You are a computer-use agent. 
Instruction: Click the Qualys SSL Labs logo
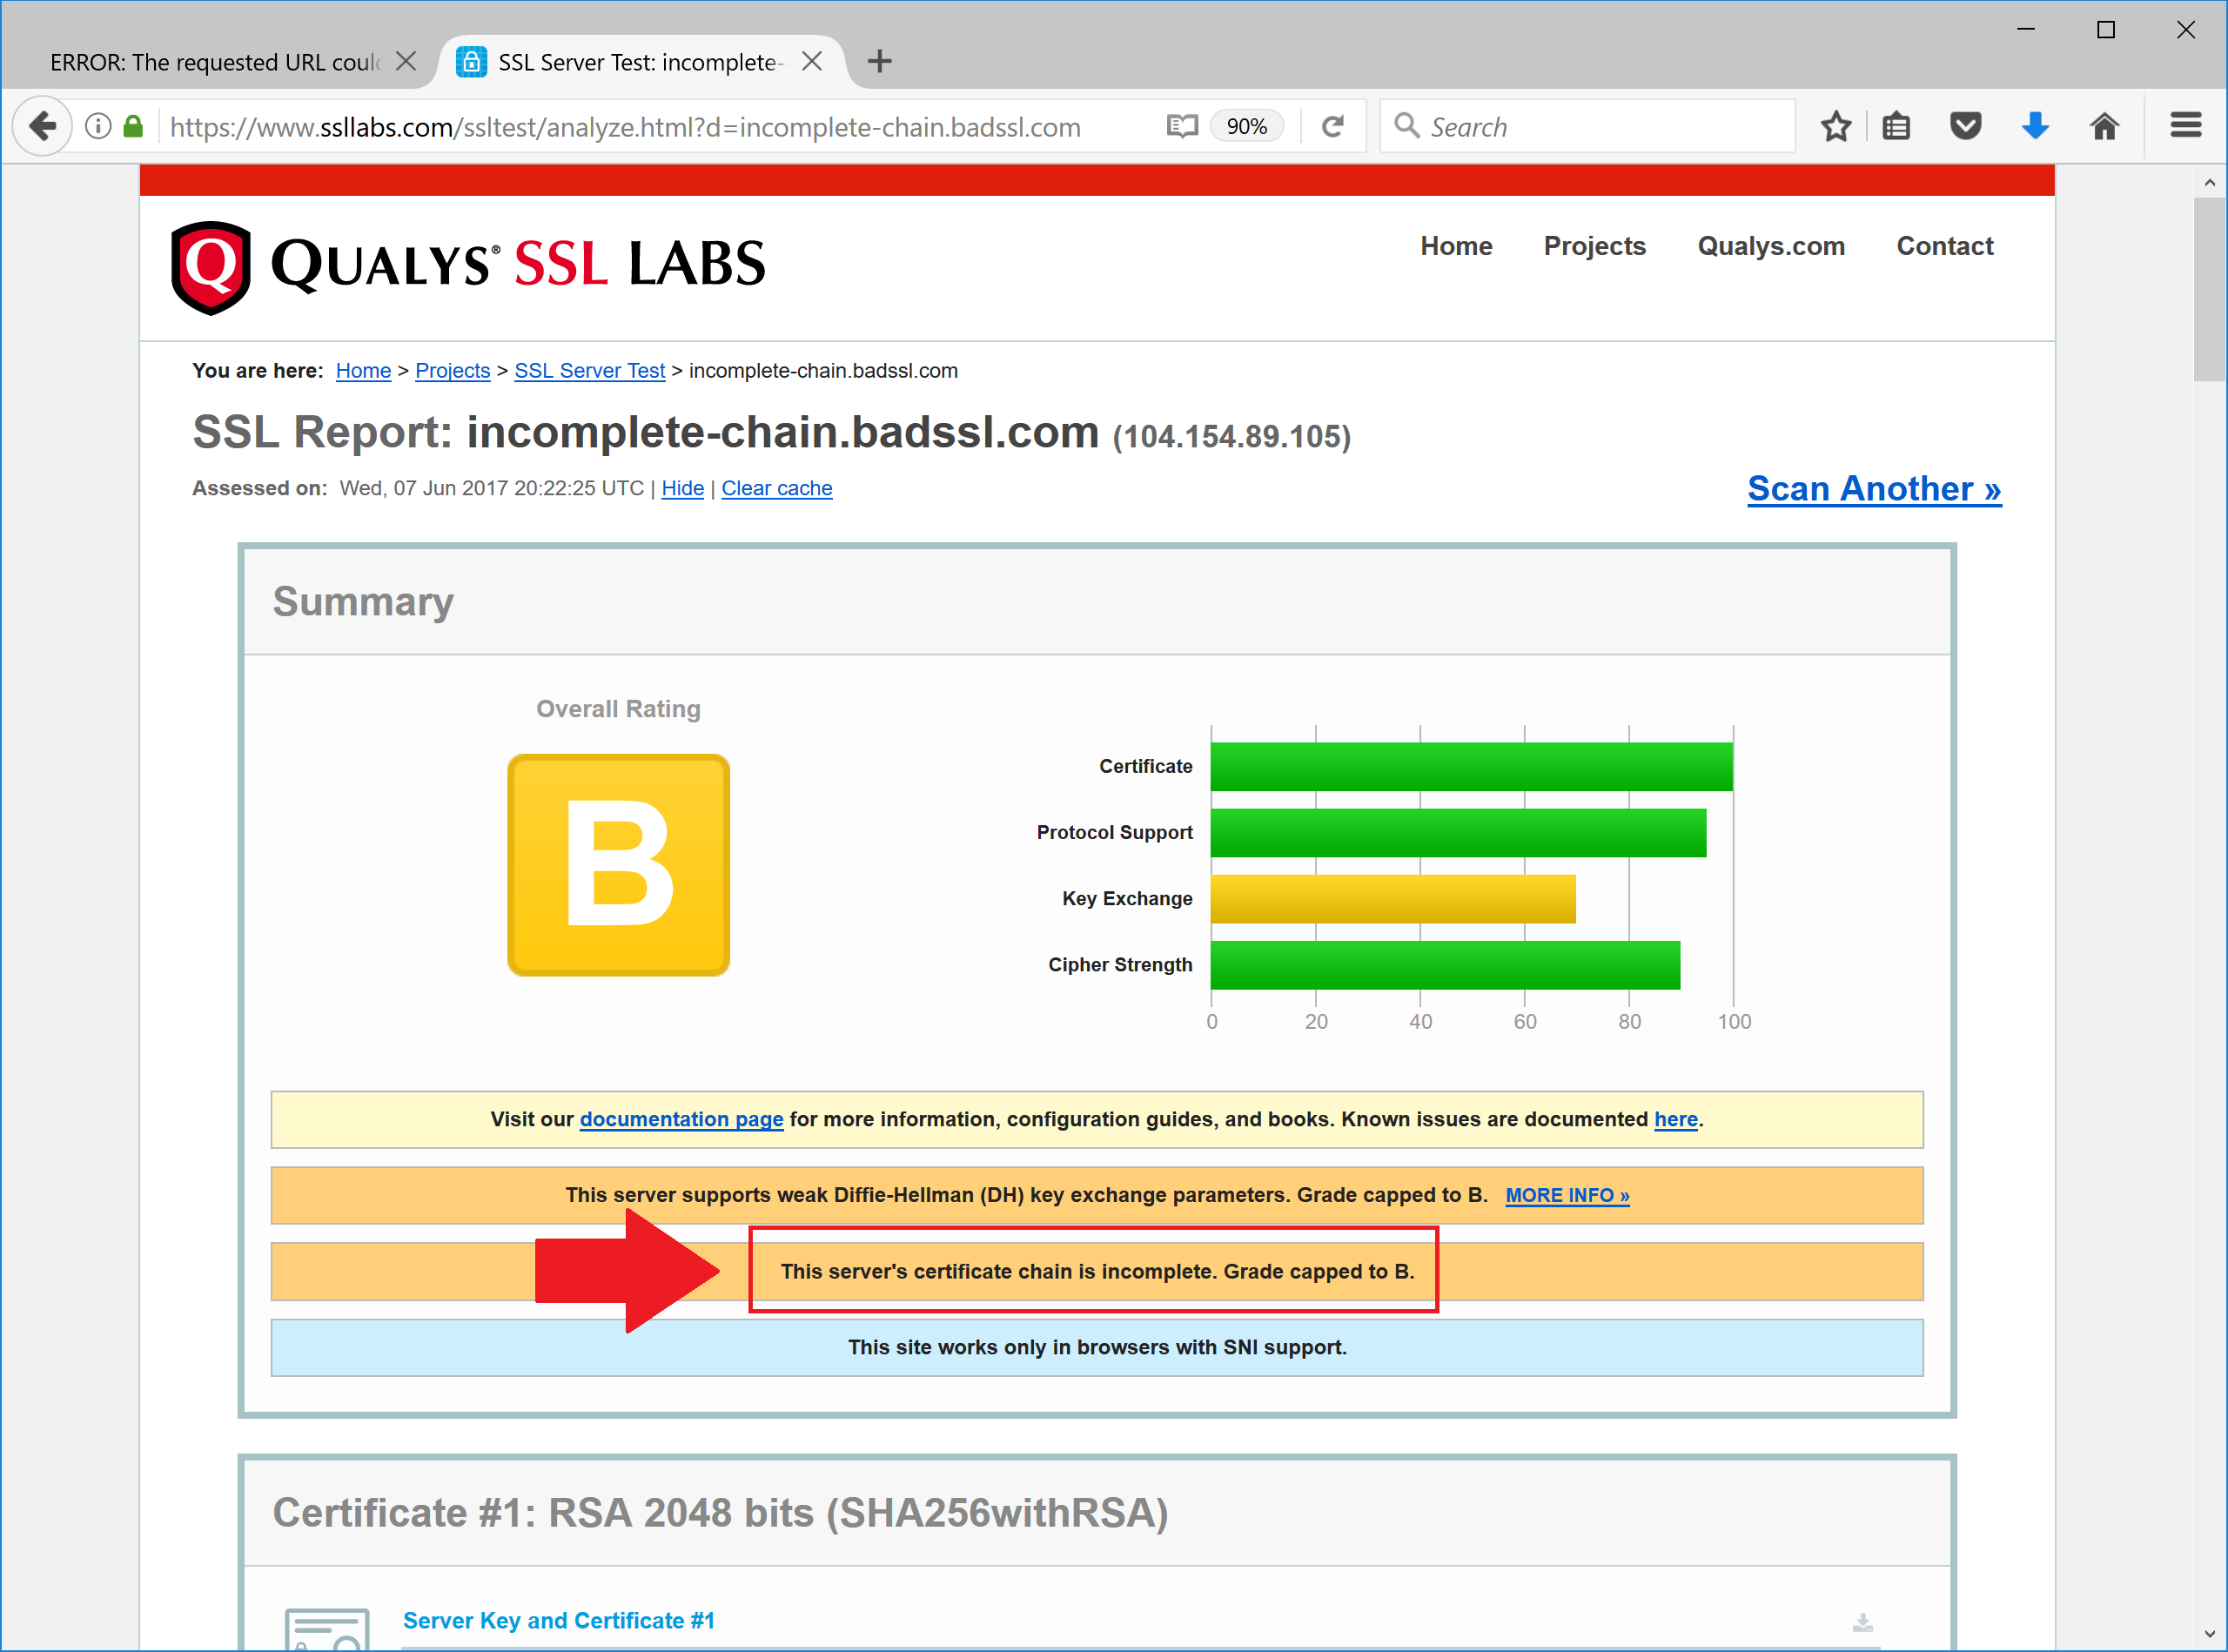[467, 267]
